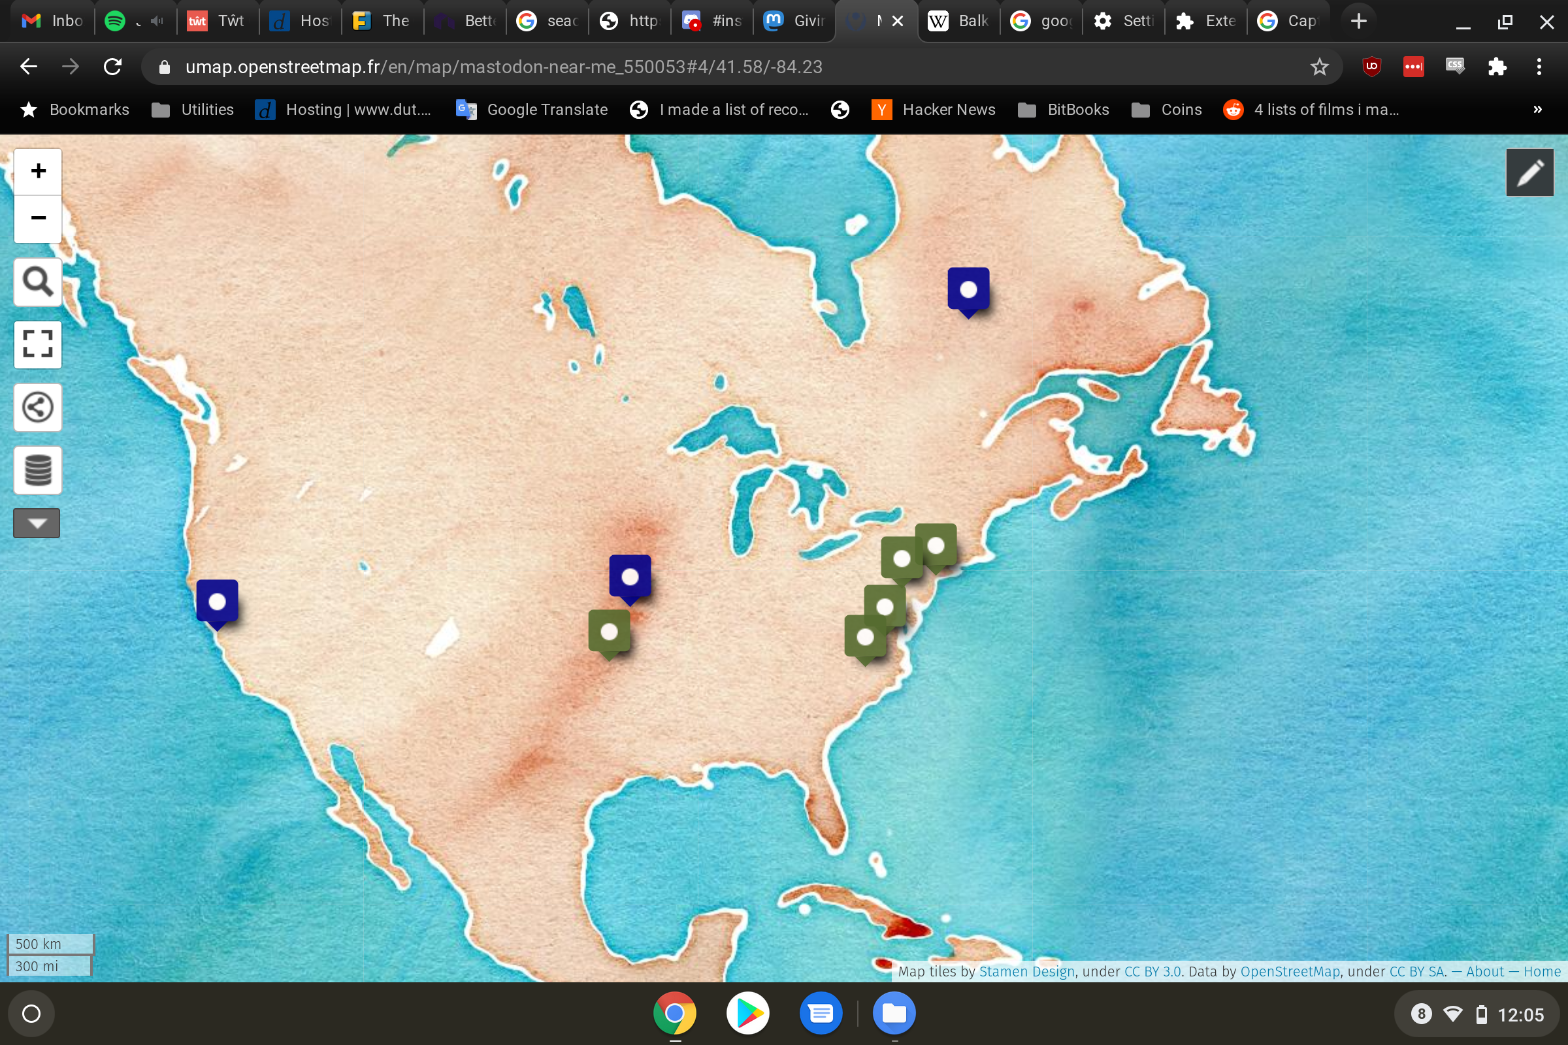Switch to the Mastodon Givin tab
This screenshot has height=1045, width=1568.
point(794,21)
